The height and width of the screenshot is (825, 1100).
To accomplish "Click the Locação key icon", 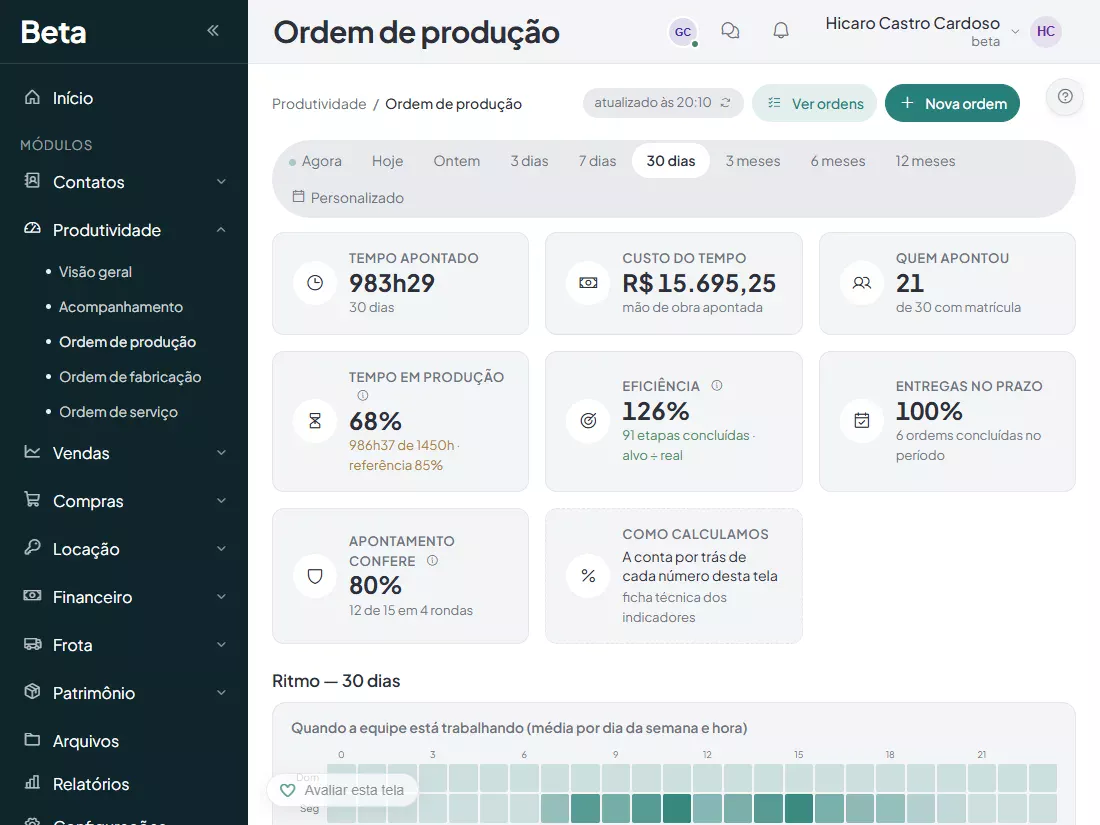I will point(32,548).
